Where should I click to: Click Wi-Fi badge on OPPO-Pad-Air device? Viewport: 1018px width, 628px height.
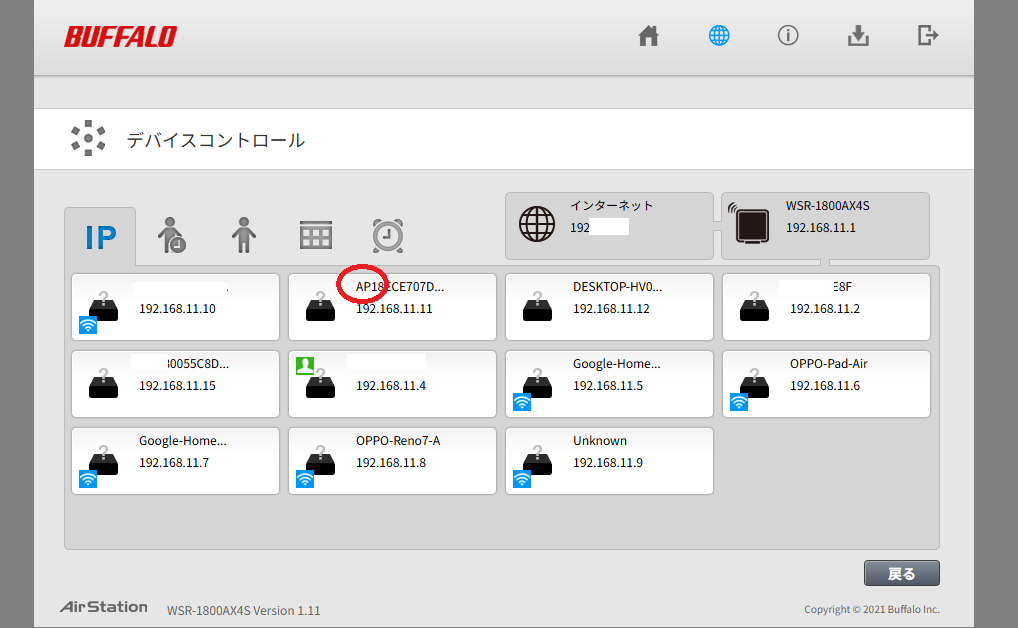(739, 402)
